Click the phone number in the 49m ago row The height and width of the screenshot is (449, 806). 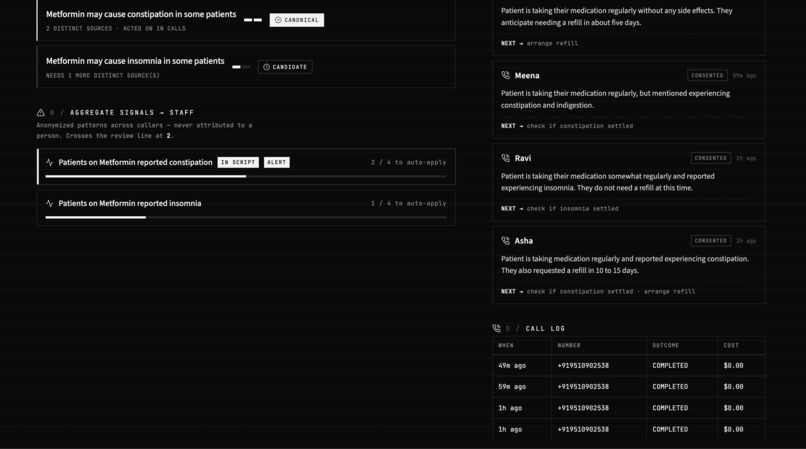click(583, 366)
